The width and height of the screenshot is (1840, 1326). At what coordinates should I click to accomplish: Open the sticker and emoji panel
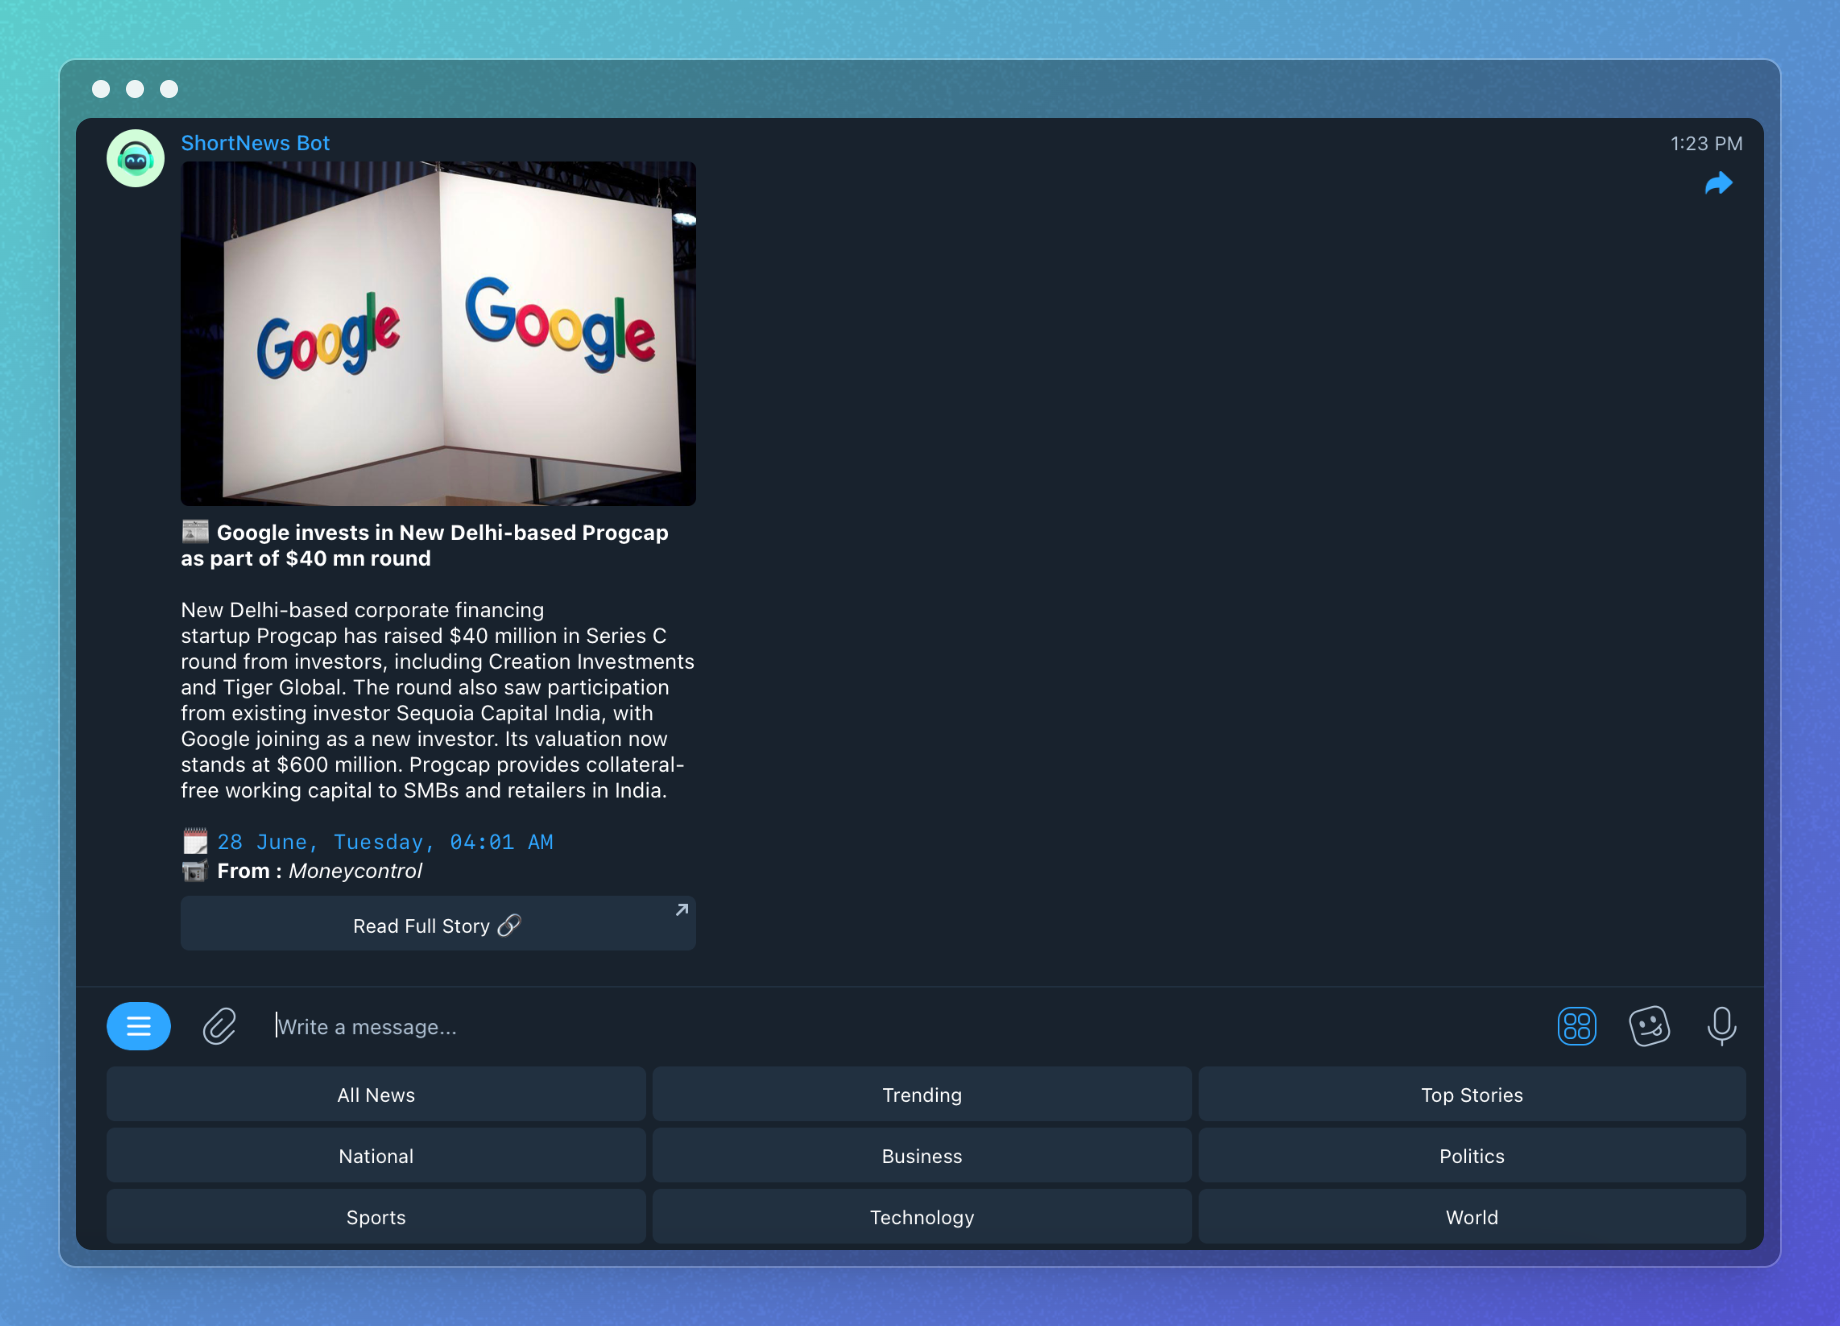click(x=1649, y=1026)
